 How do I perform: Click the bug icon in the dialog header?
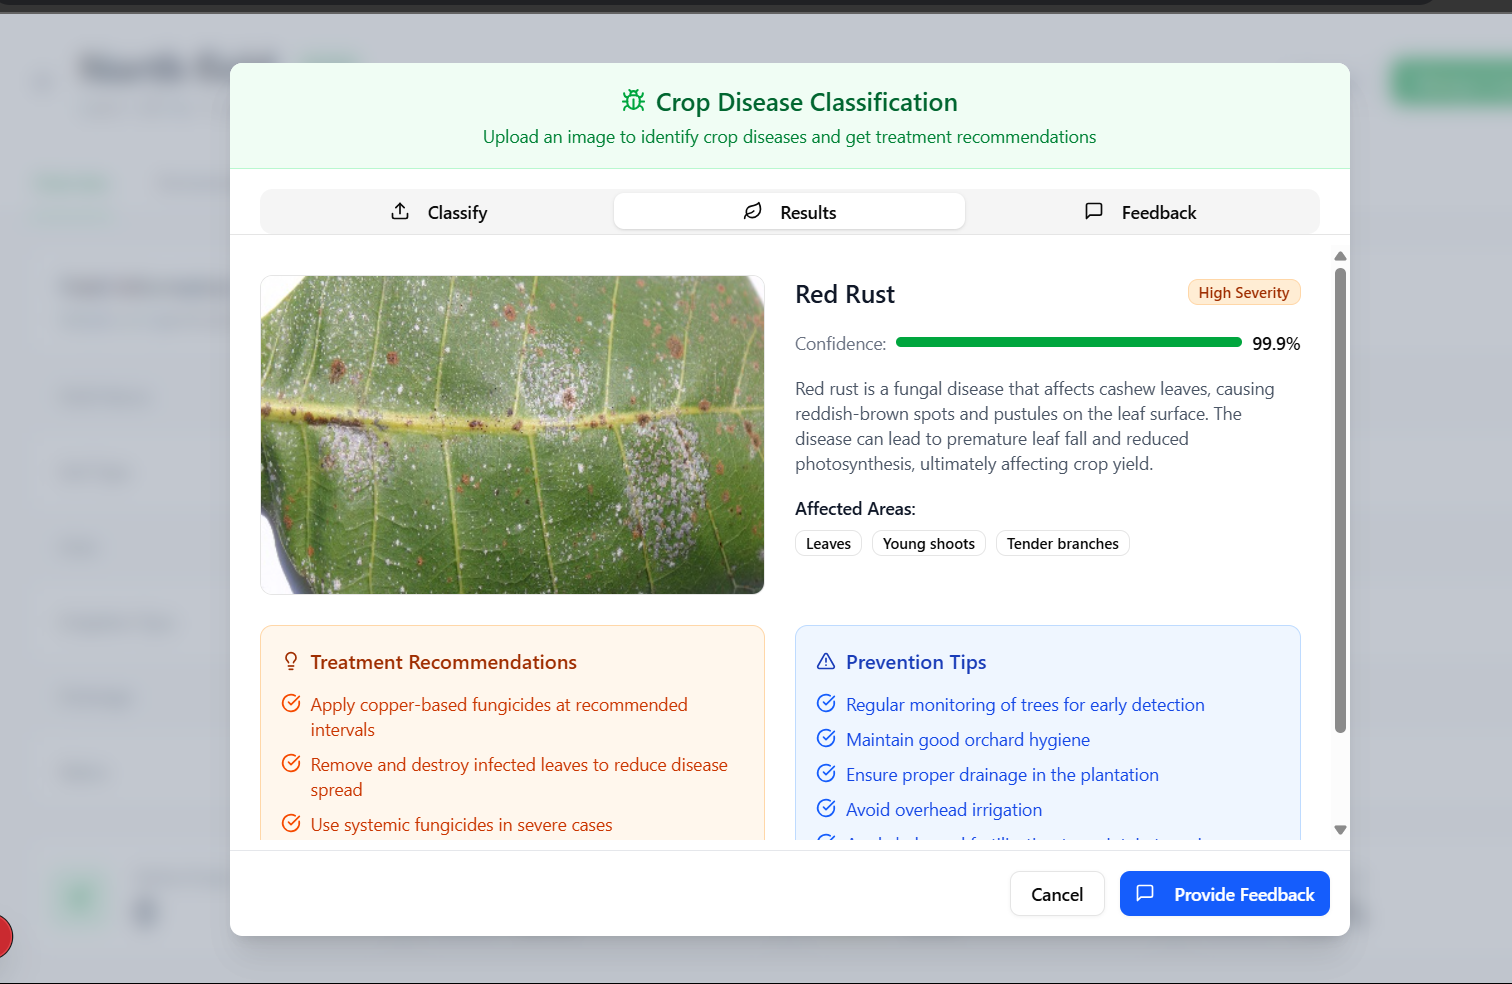pyautogui.click(x=632, y=101)
